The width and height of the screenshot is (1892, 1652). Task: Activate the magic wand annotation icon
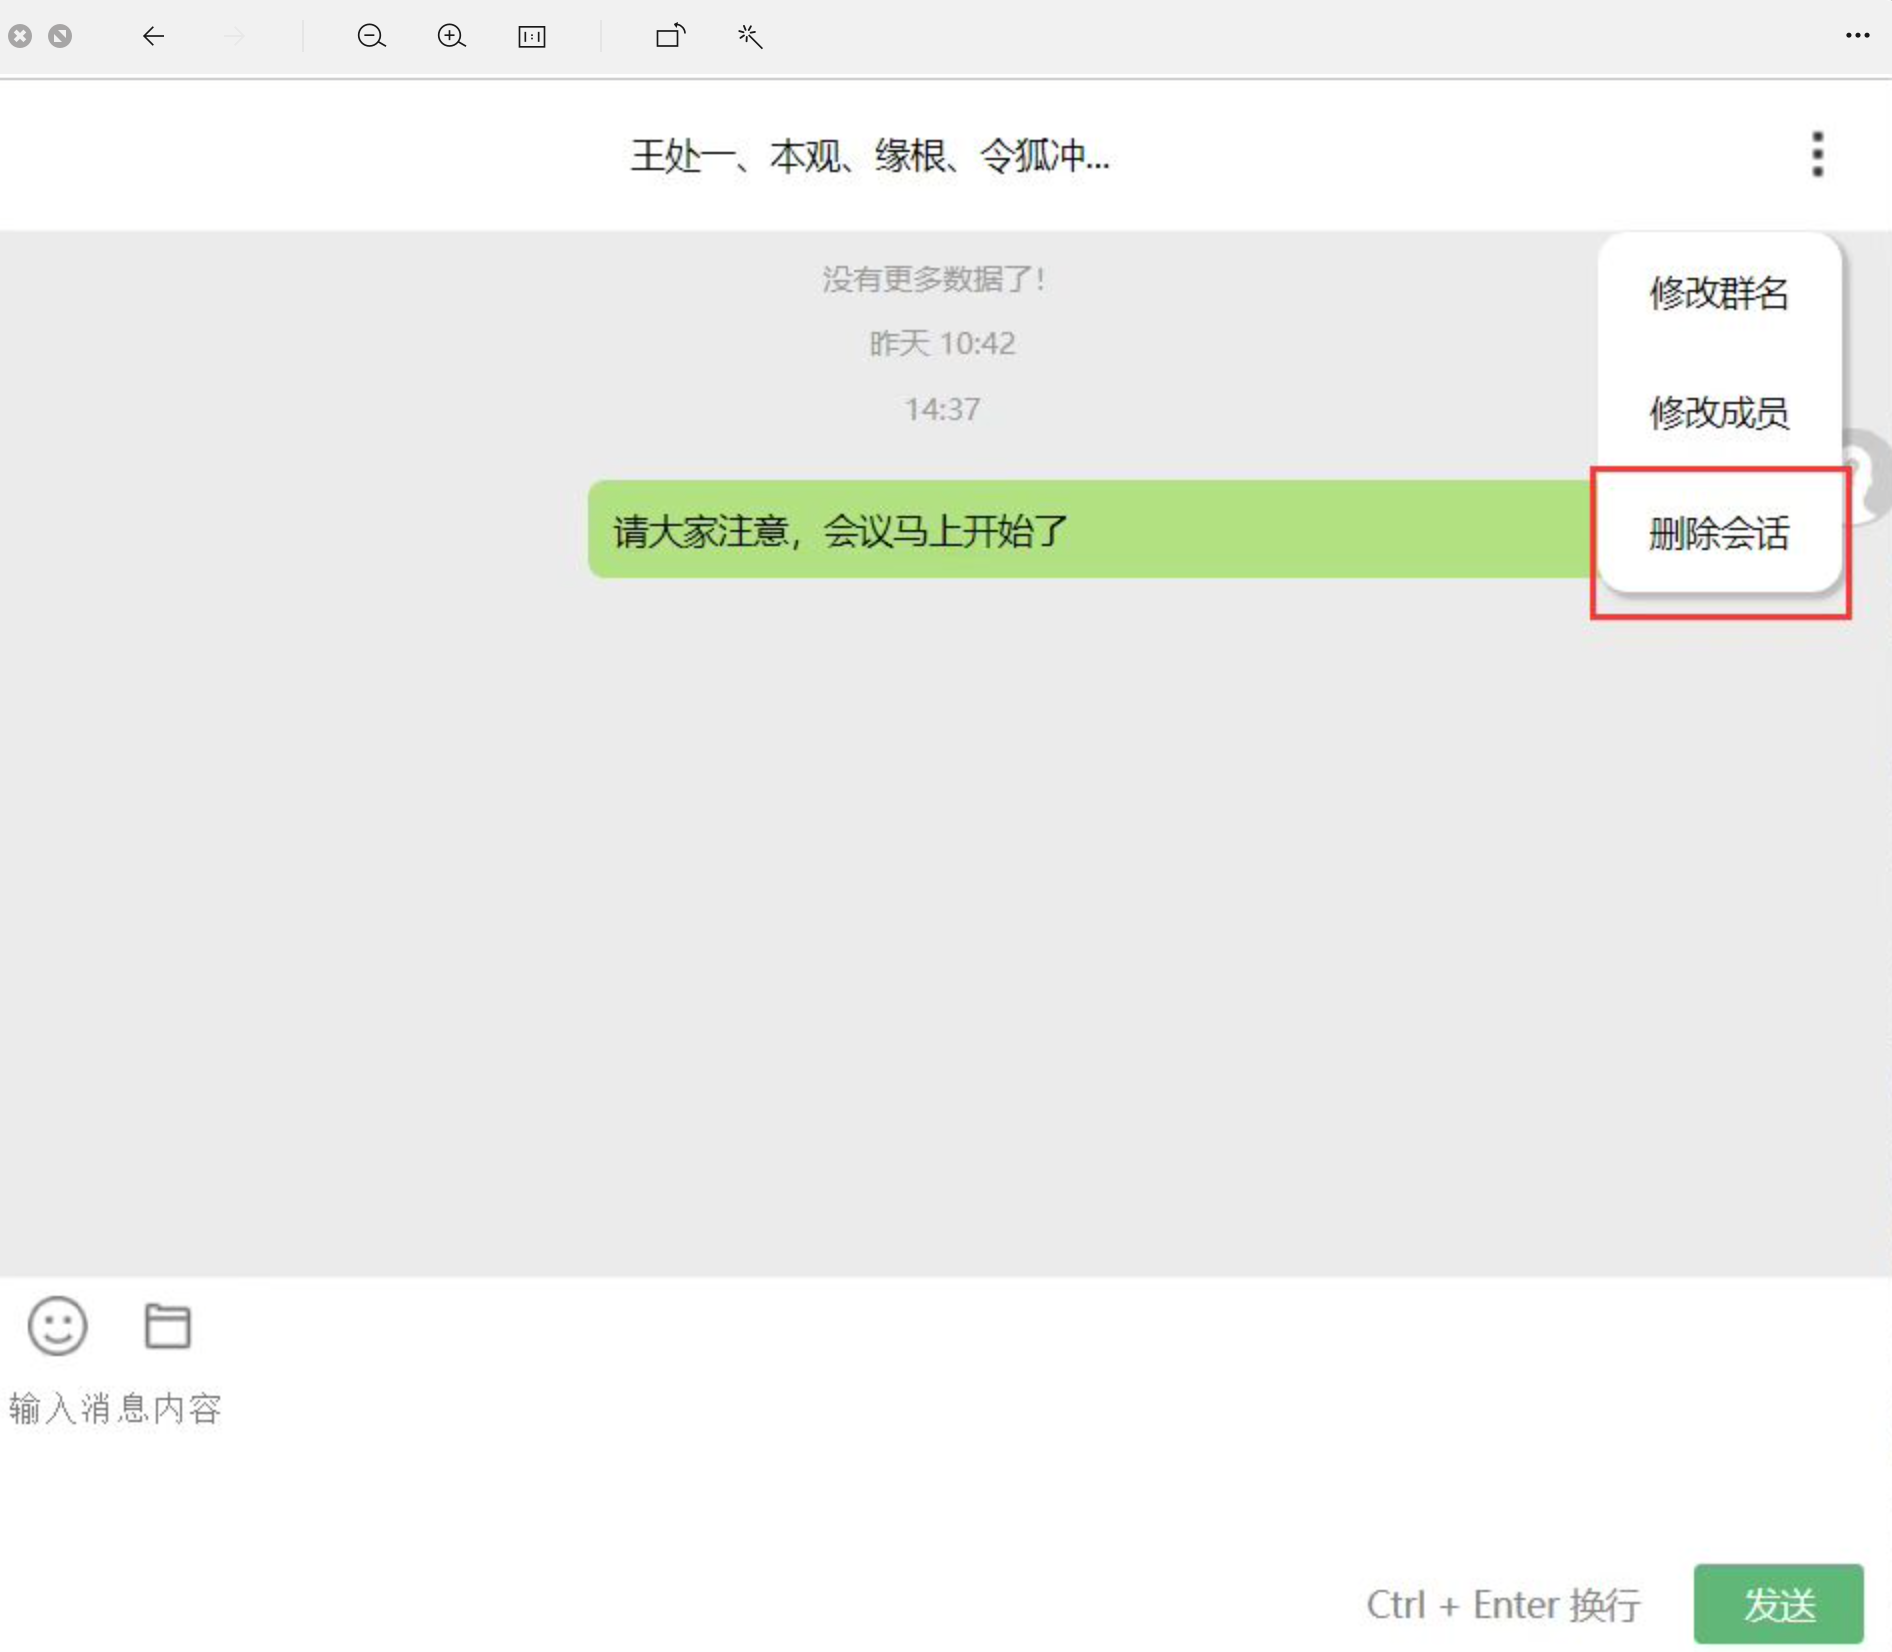pos(749,36)
